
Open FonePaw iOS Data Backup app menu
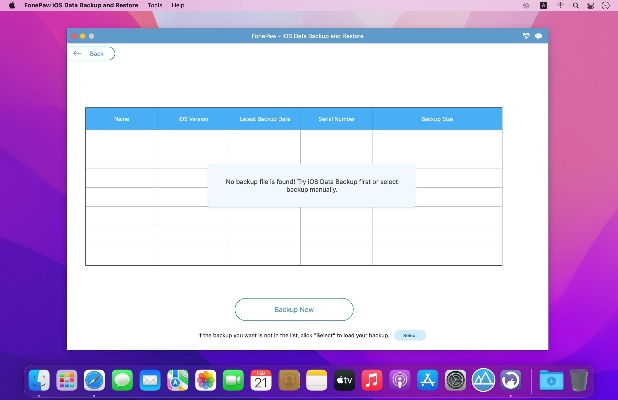click(x=81, y=5)
